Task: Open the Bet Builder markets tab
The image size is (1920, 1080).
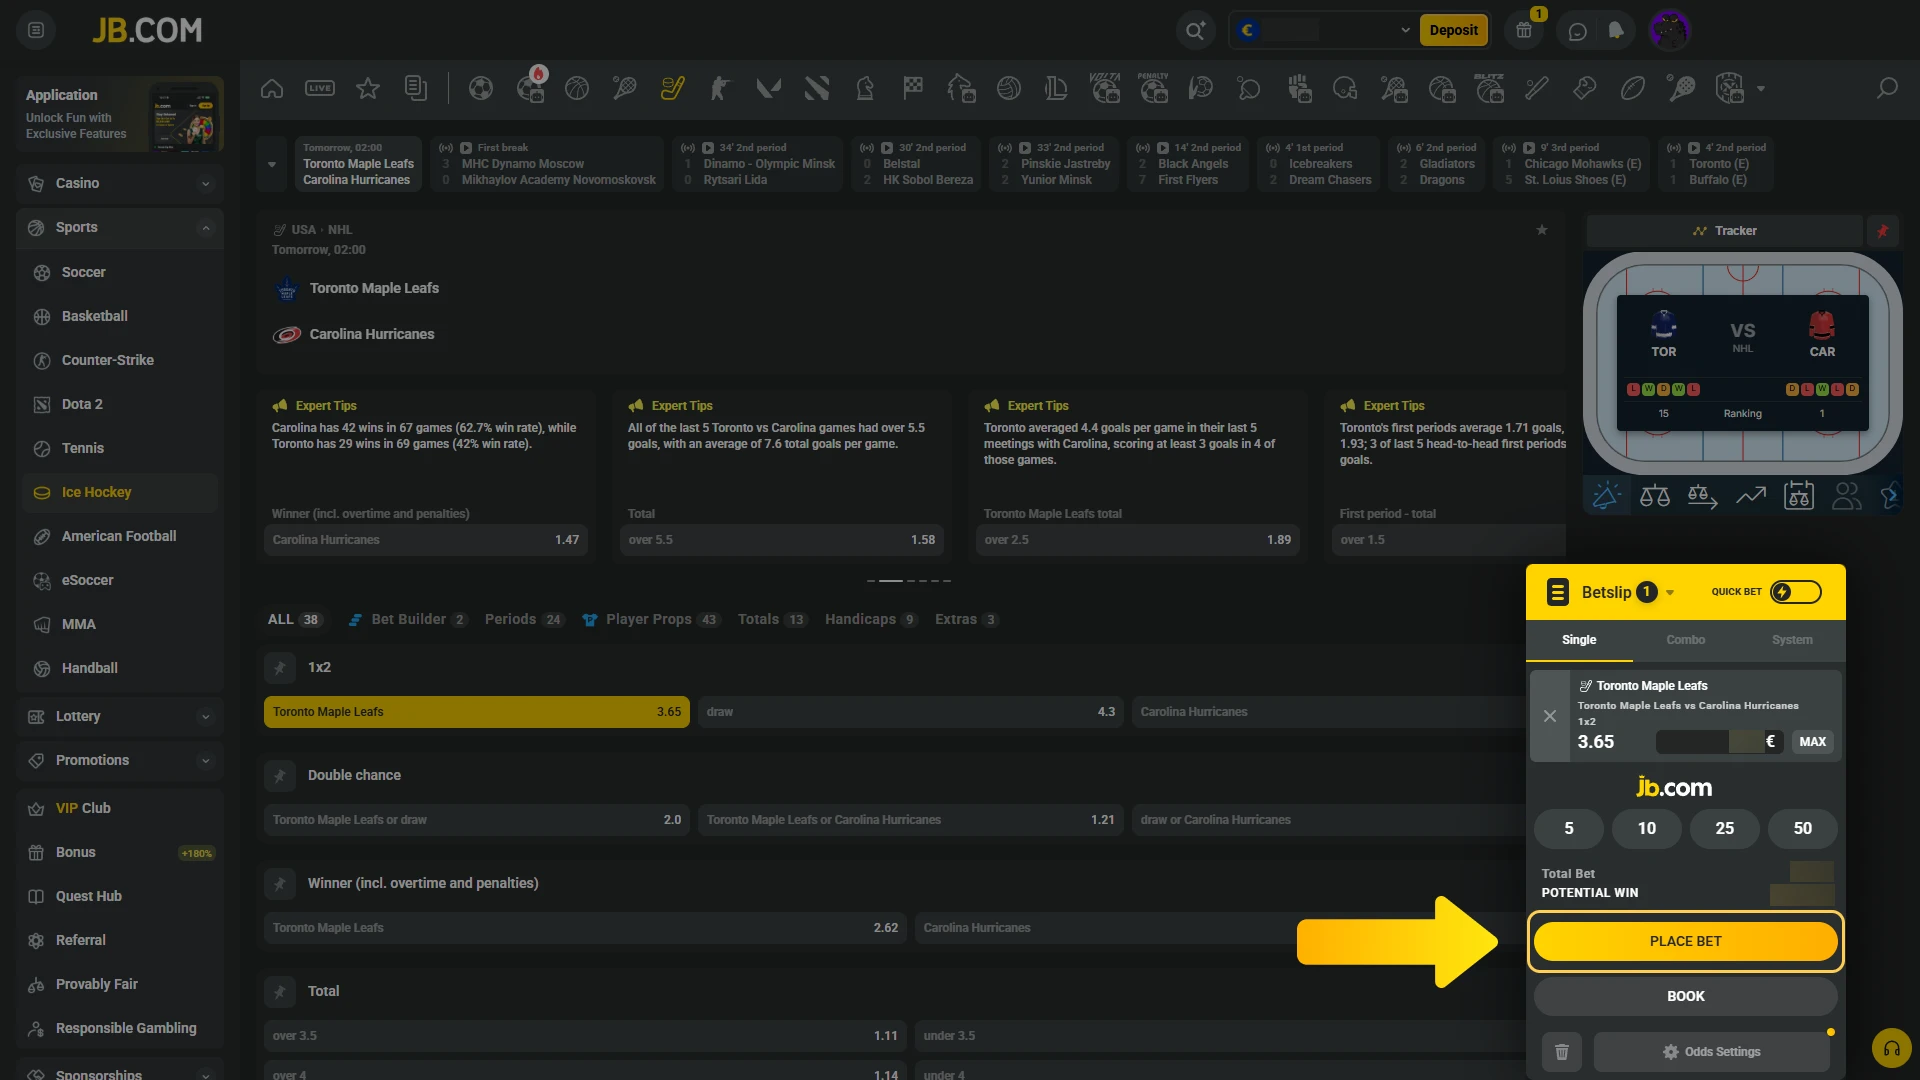Action: (408, 619)
